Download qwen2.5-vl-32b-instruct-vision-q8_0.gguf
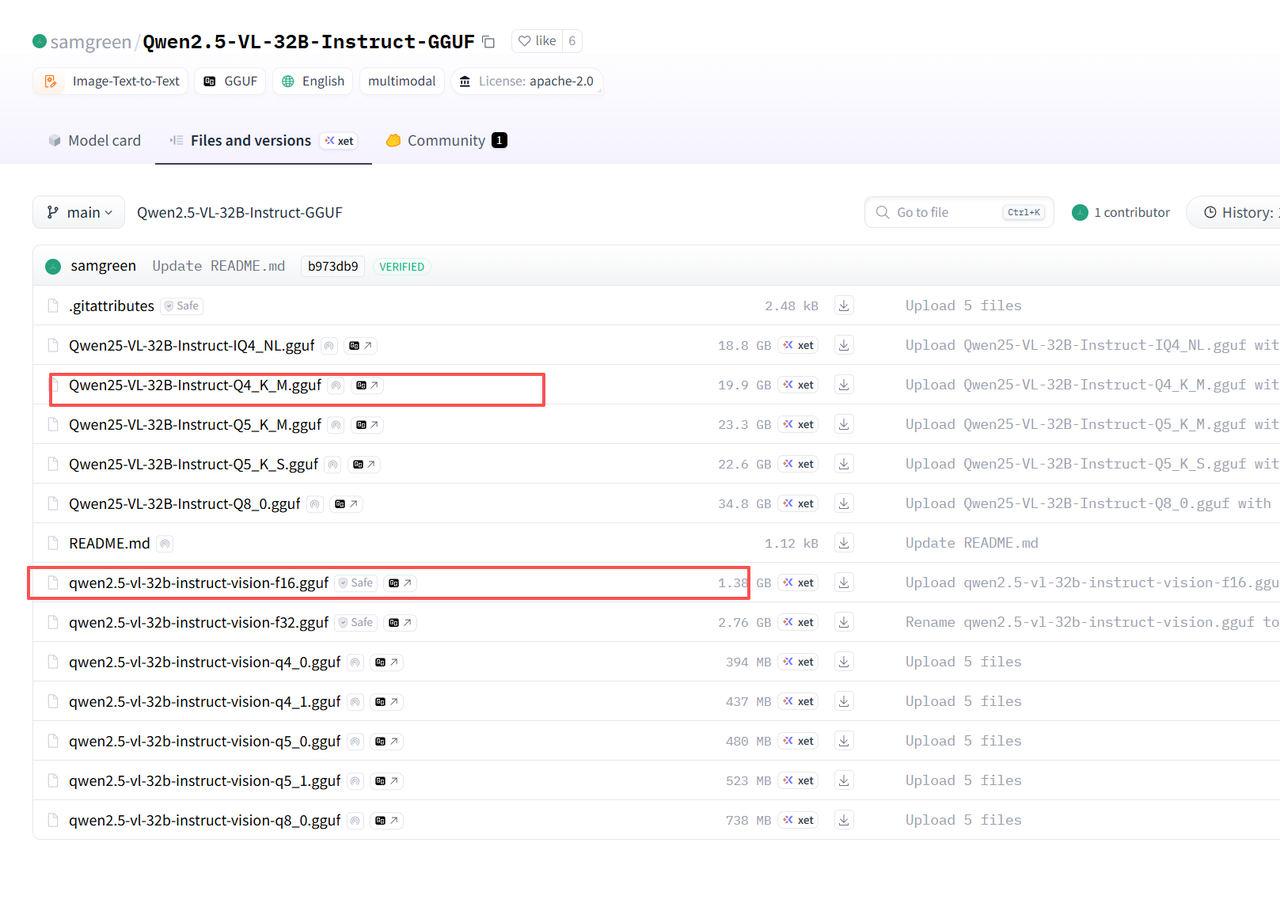The image size is (1280, 907). coord(844,820)
